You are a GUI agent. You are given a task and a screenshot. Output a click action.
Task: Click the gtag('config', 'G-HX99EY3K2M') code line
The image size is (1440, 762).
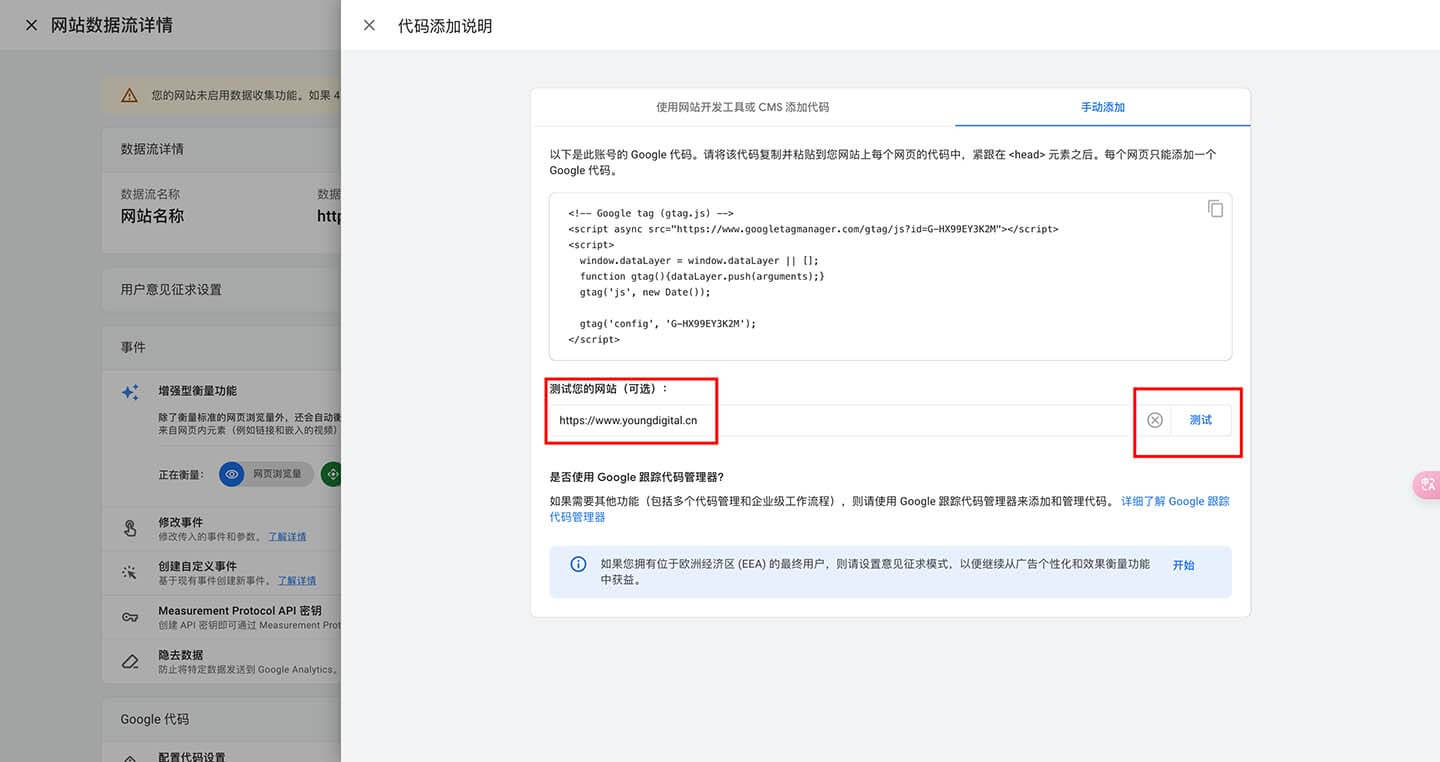(667, 324)
